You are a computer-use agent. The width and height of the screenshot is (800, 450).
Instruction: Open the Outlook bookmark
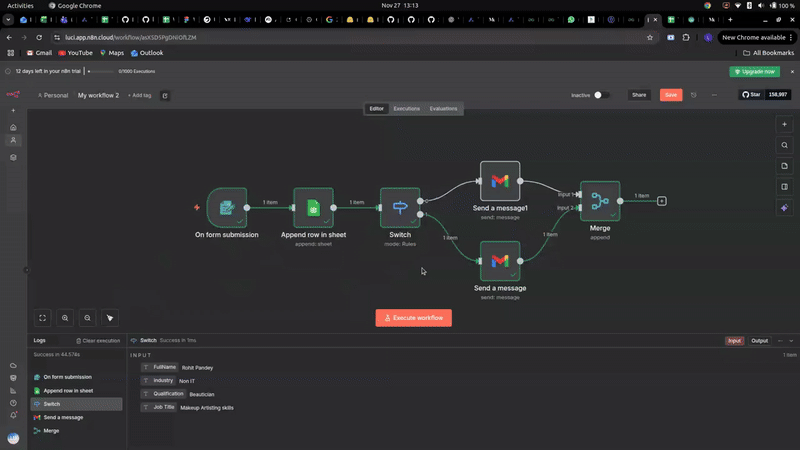147,53
